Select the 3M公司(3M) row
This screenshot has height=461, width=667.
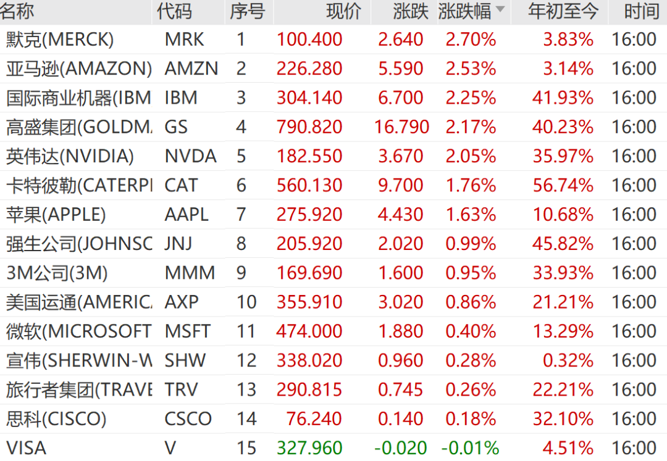[56, 272]
